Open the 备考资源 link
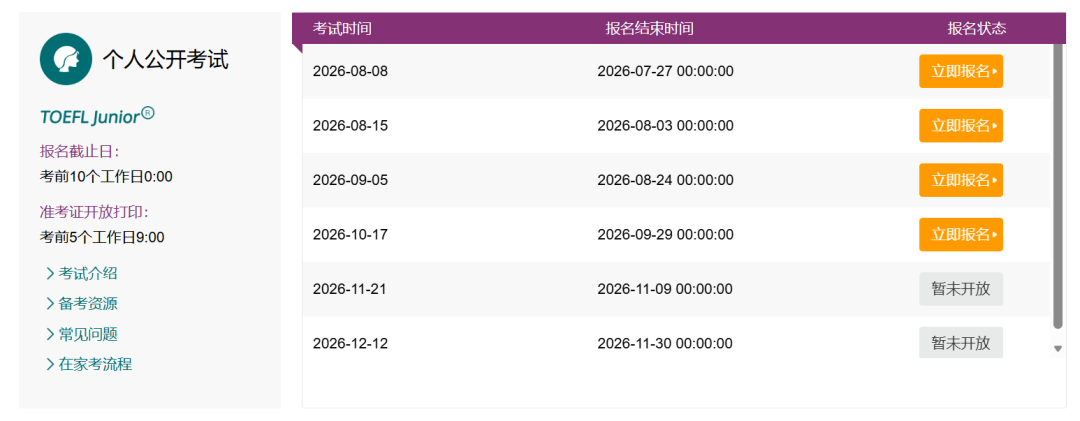 pyautogui.click(x=87, y=304)
